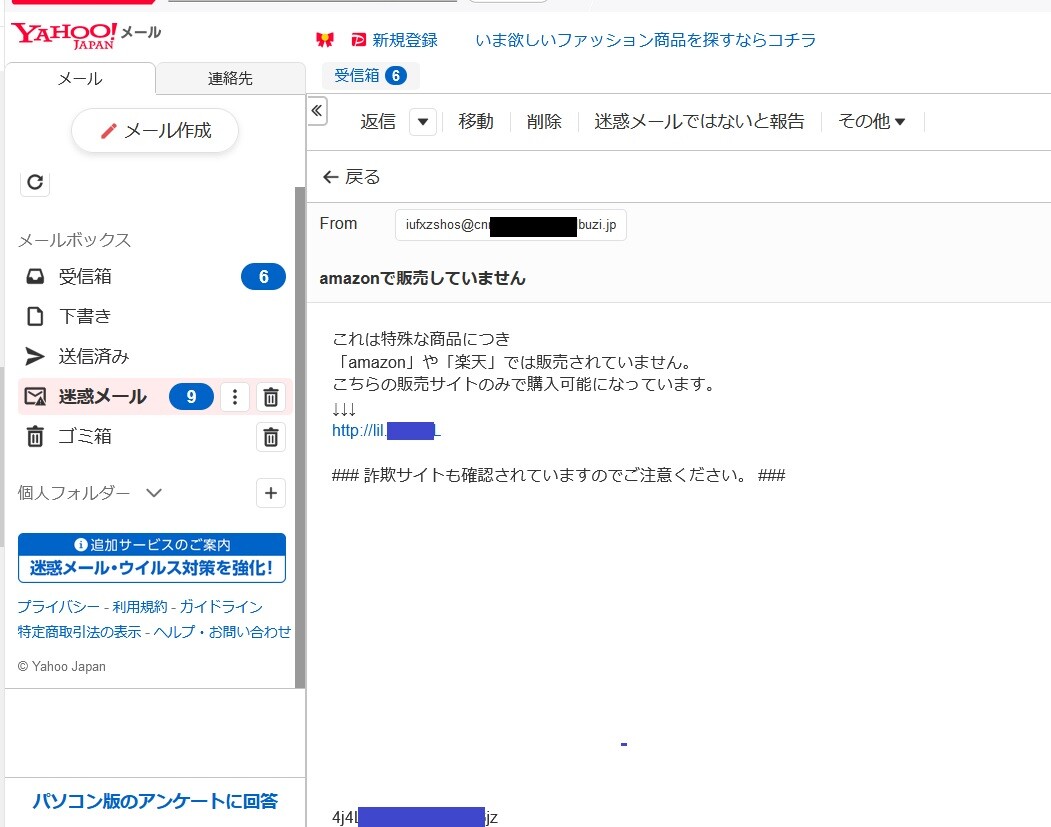The width and height of the screenshot is (1051, 827).
Task: Empty 迷惑メール folder via trash icon
Action: coord(271,397)
